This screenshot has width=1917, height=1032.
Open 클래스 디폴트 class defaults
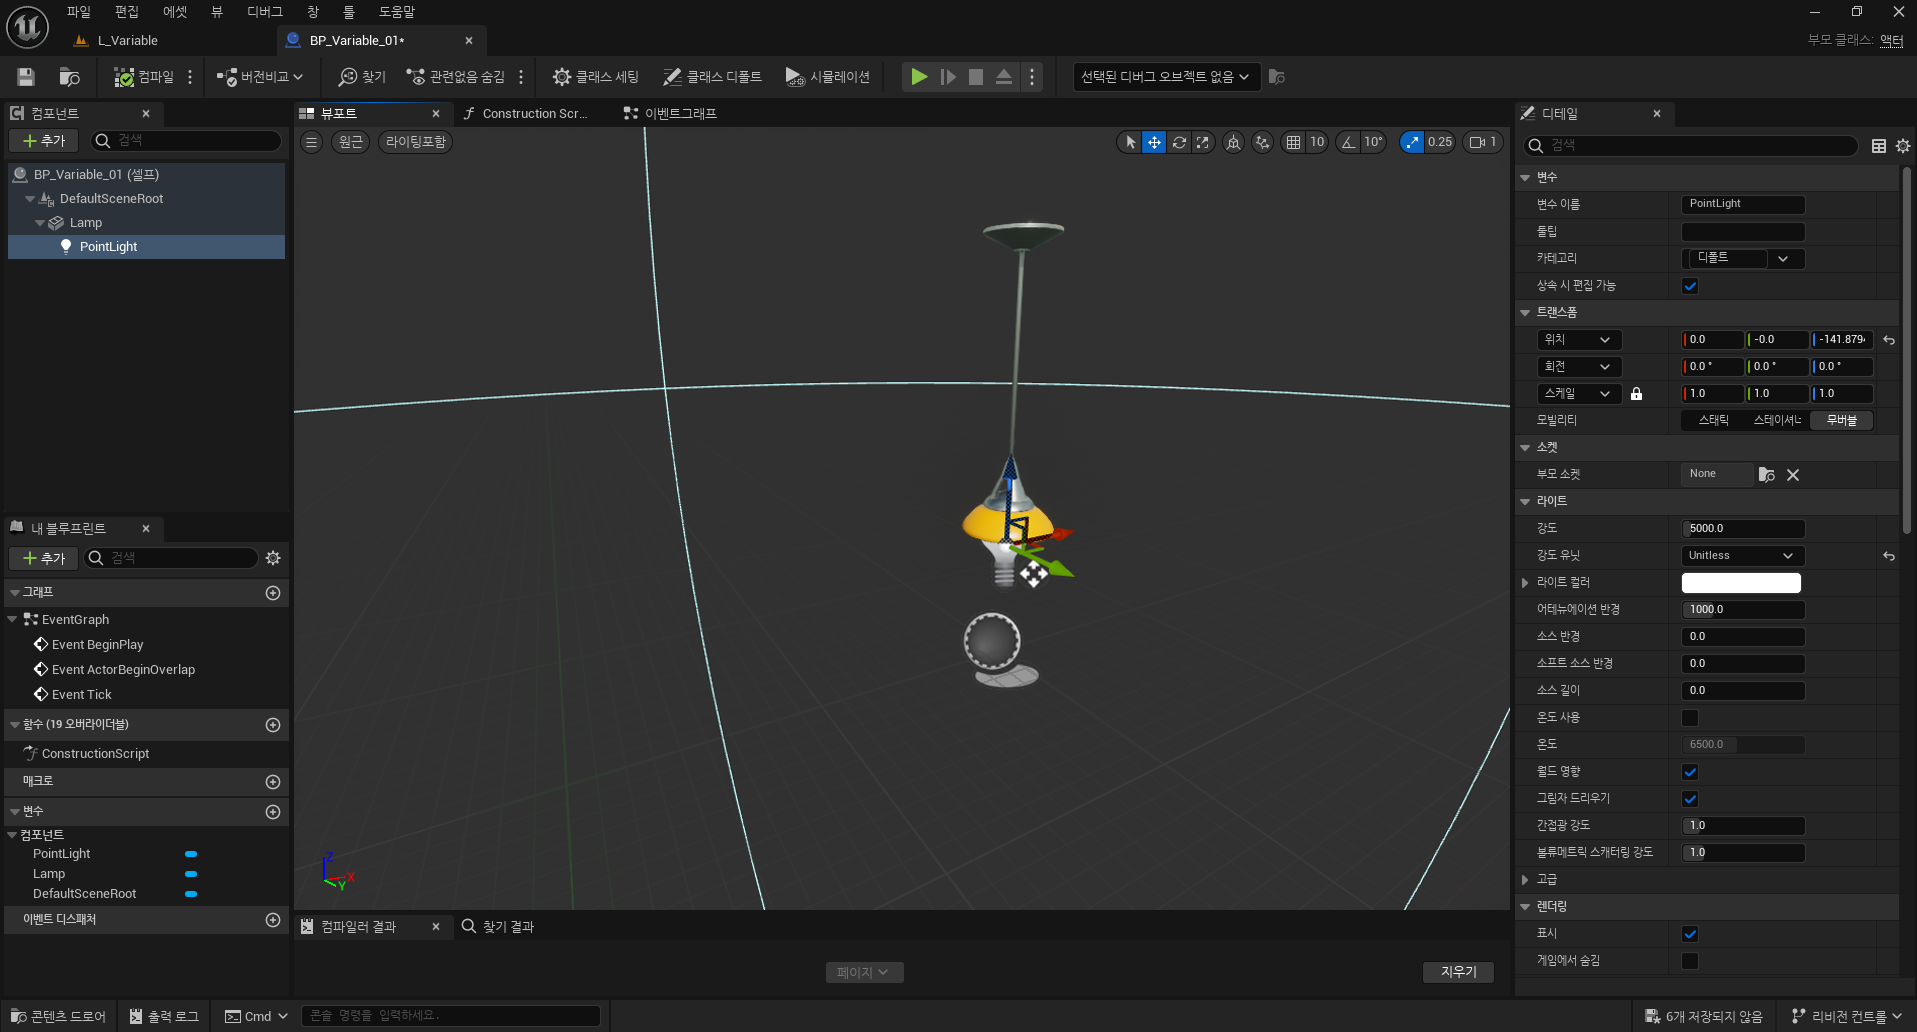(713, 77)
